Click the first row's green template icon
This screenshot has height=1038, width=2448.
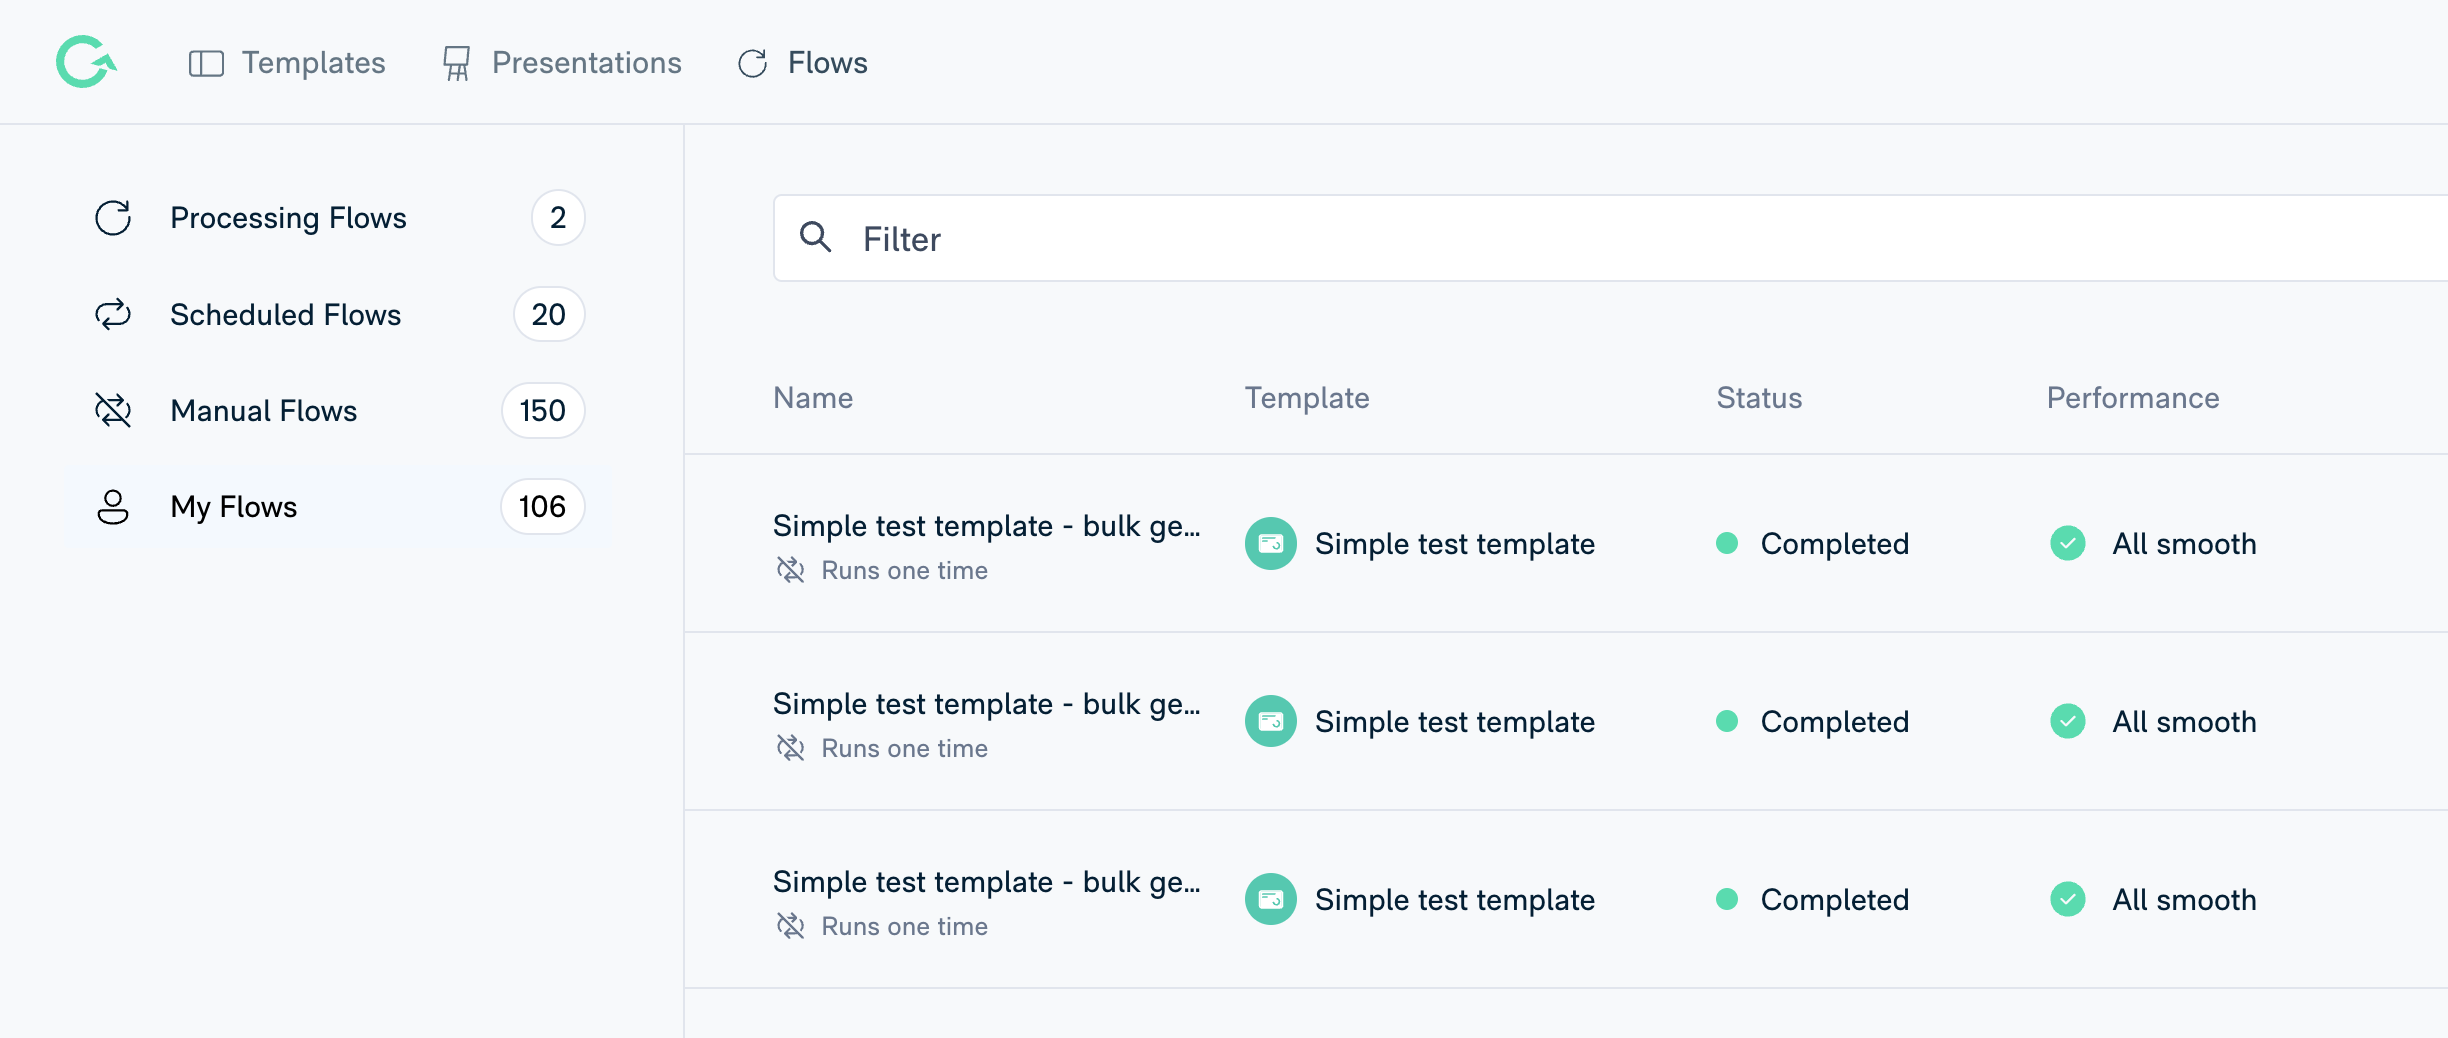pos(1270,543)
